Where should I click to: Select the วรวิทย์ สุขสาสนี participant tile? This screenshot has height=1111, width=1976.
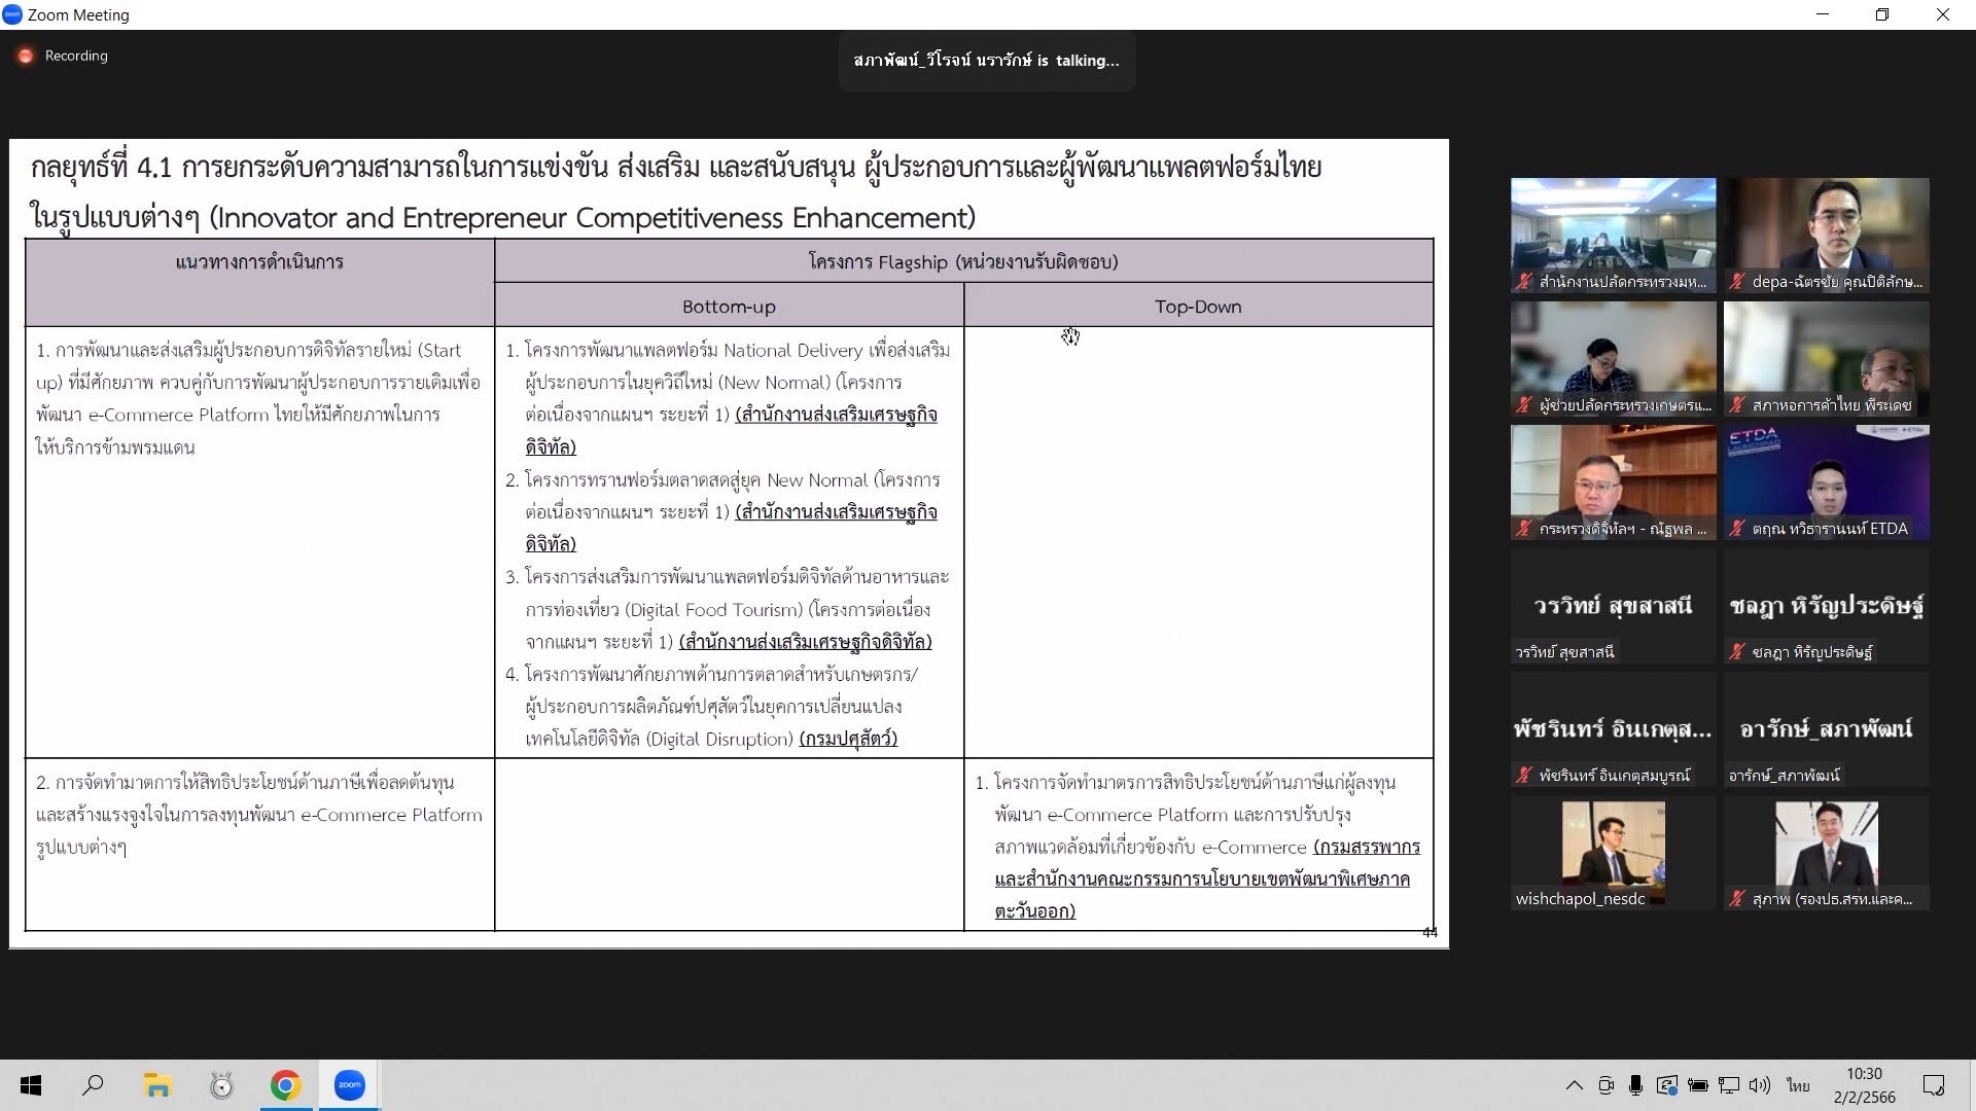tap(1613, 606)
